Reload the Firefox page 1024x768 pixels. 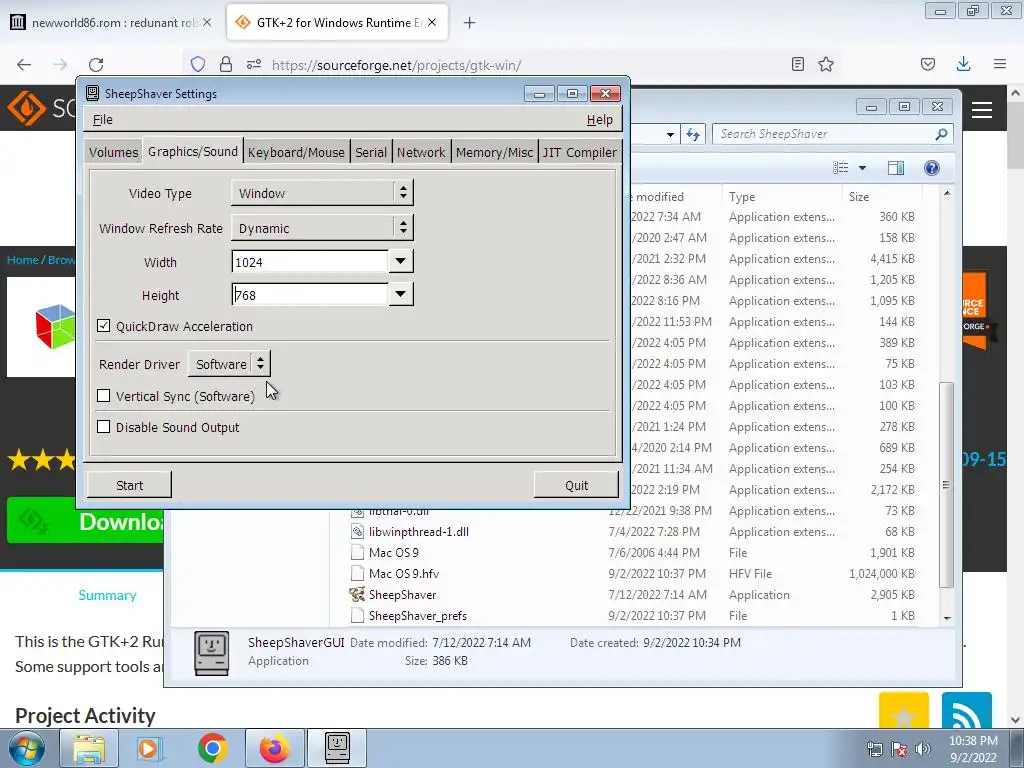[x=96, y=65]
